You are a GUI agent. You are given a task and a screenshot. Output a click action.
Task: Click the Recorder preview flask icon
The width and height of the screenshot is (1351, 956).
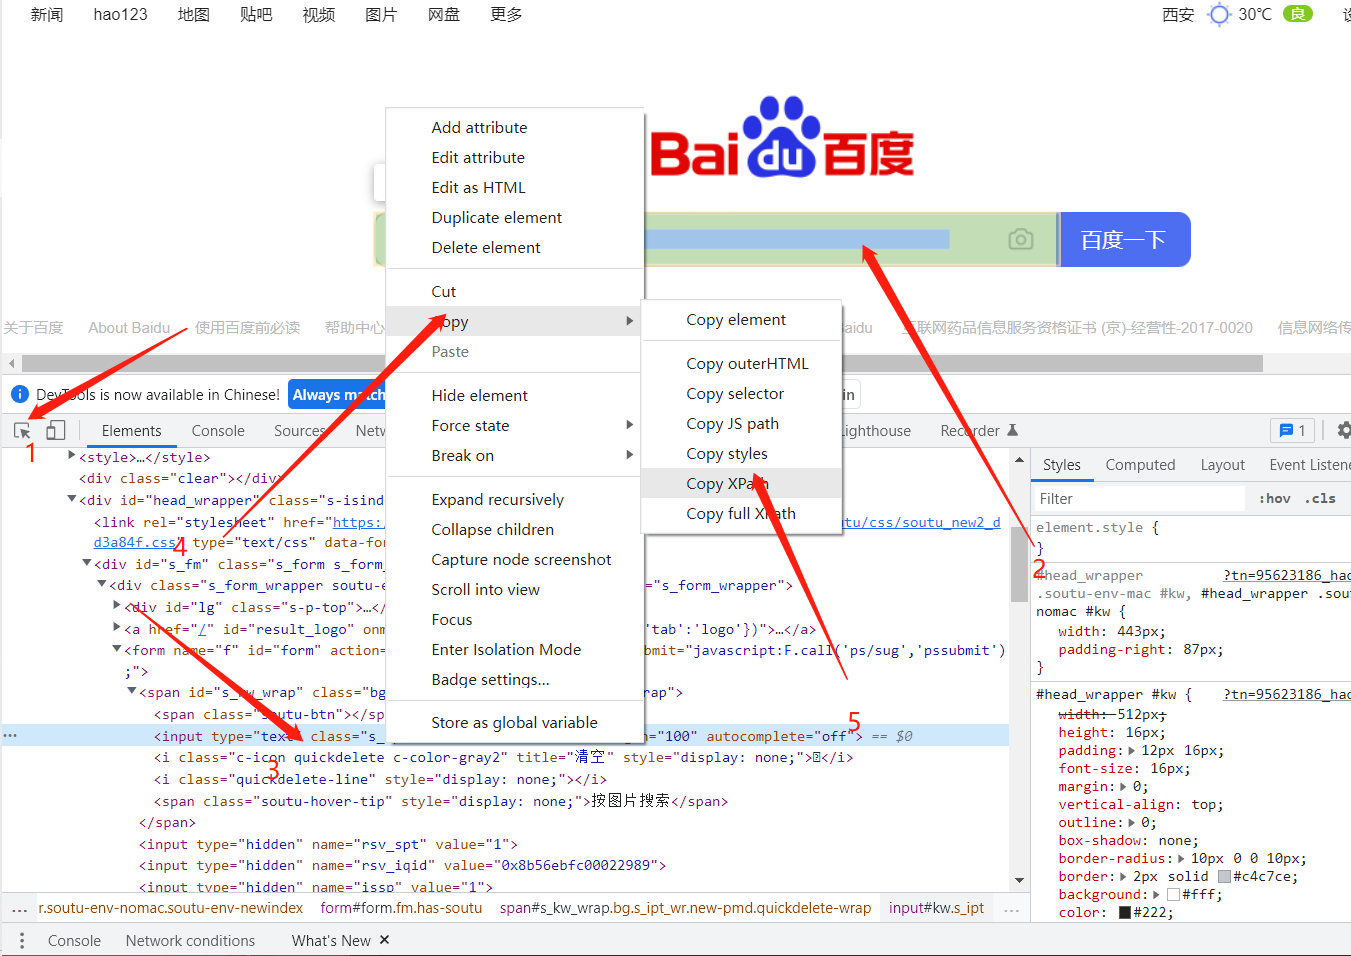click(1012, 430)
